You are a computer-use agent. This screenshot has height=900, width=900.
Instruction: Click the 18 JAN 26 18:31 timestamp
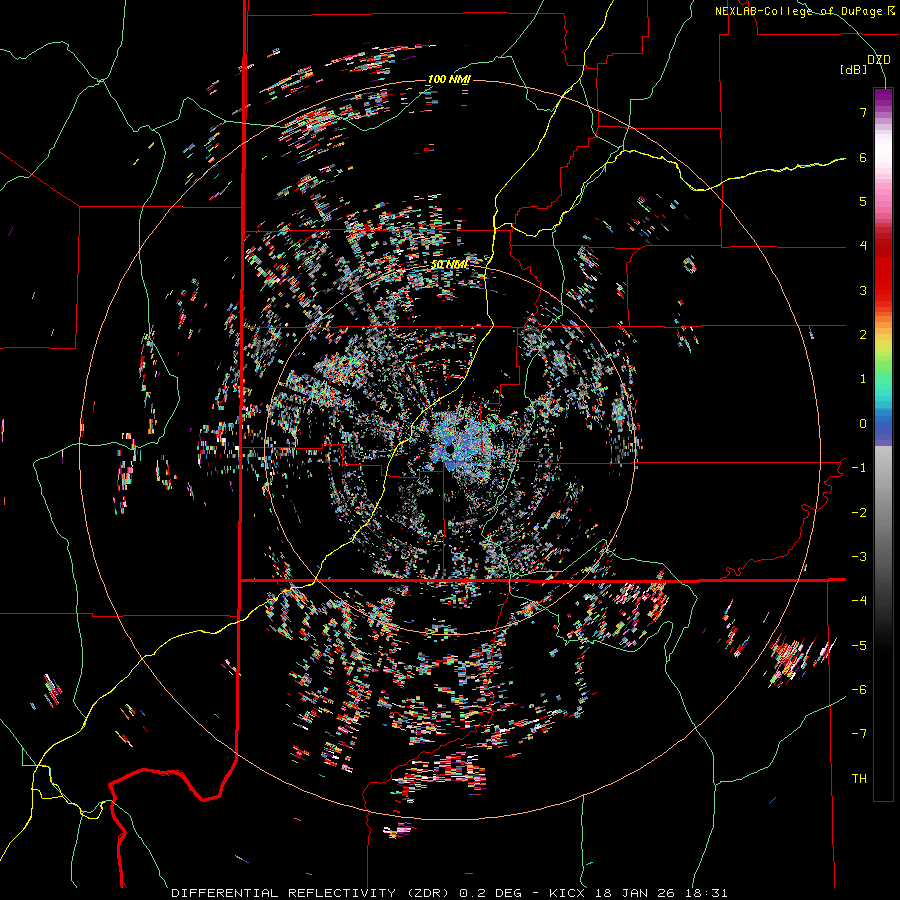660,893
